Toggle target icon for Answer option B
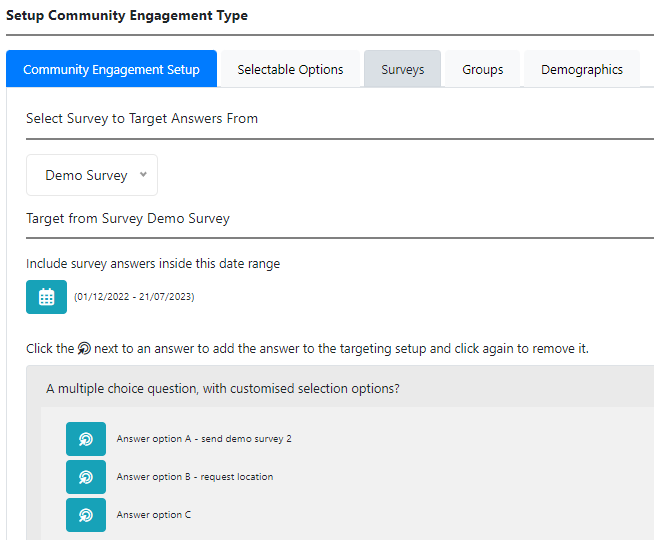 pyautogui.click(x=86, y=477)
